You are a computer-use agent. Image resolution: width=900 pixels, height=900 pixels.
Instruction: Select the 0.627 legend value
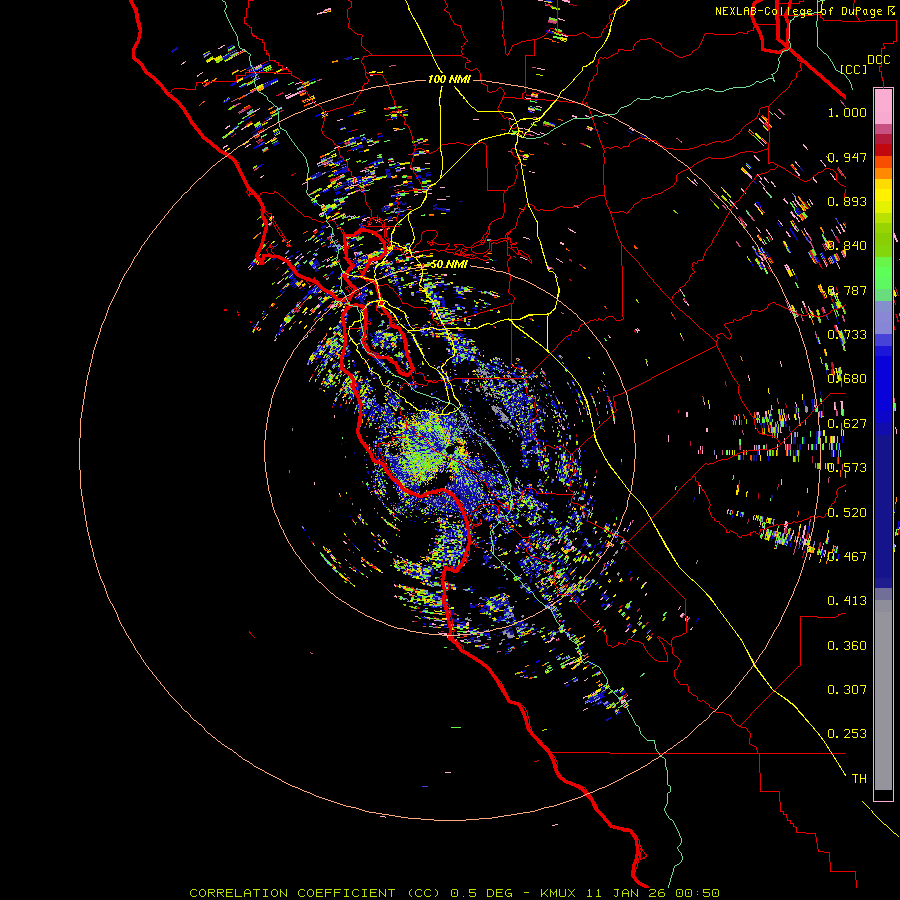tap(847, 424)
